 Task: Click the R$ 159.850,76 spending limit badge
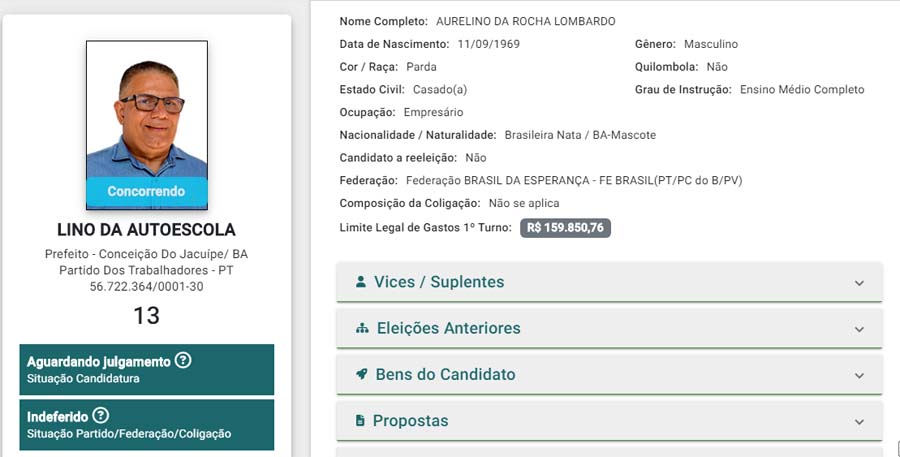565,228
